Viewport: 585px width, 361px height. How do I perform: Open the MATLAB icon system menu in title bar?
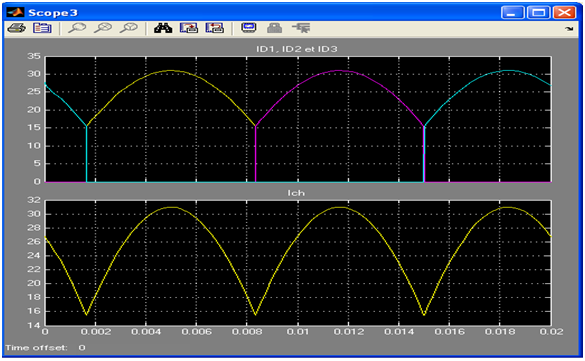pos(15,12)
